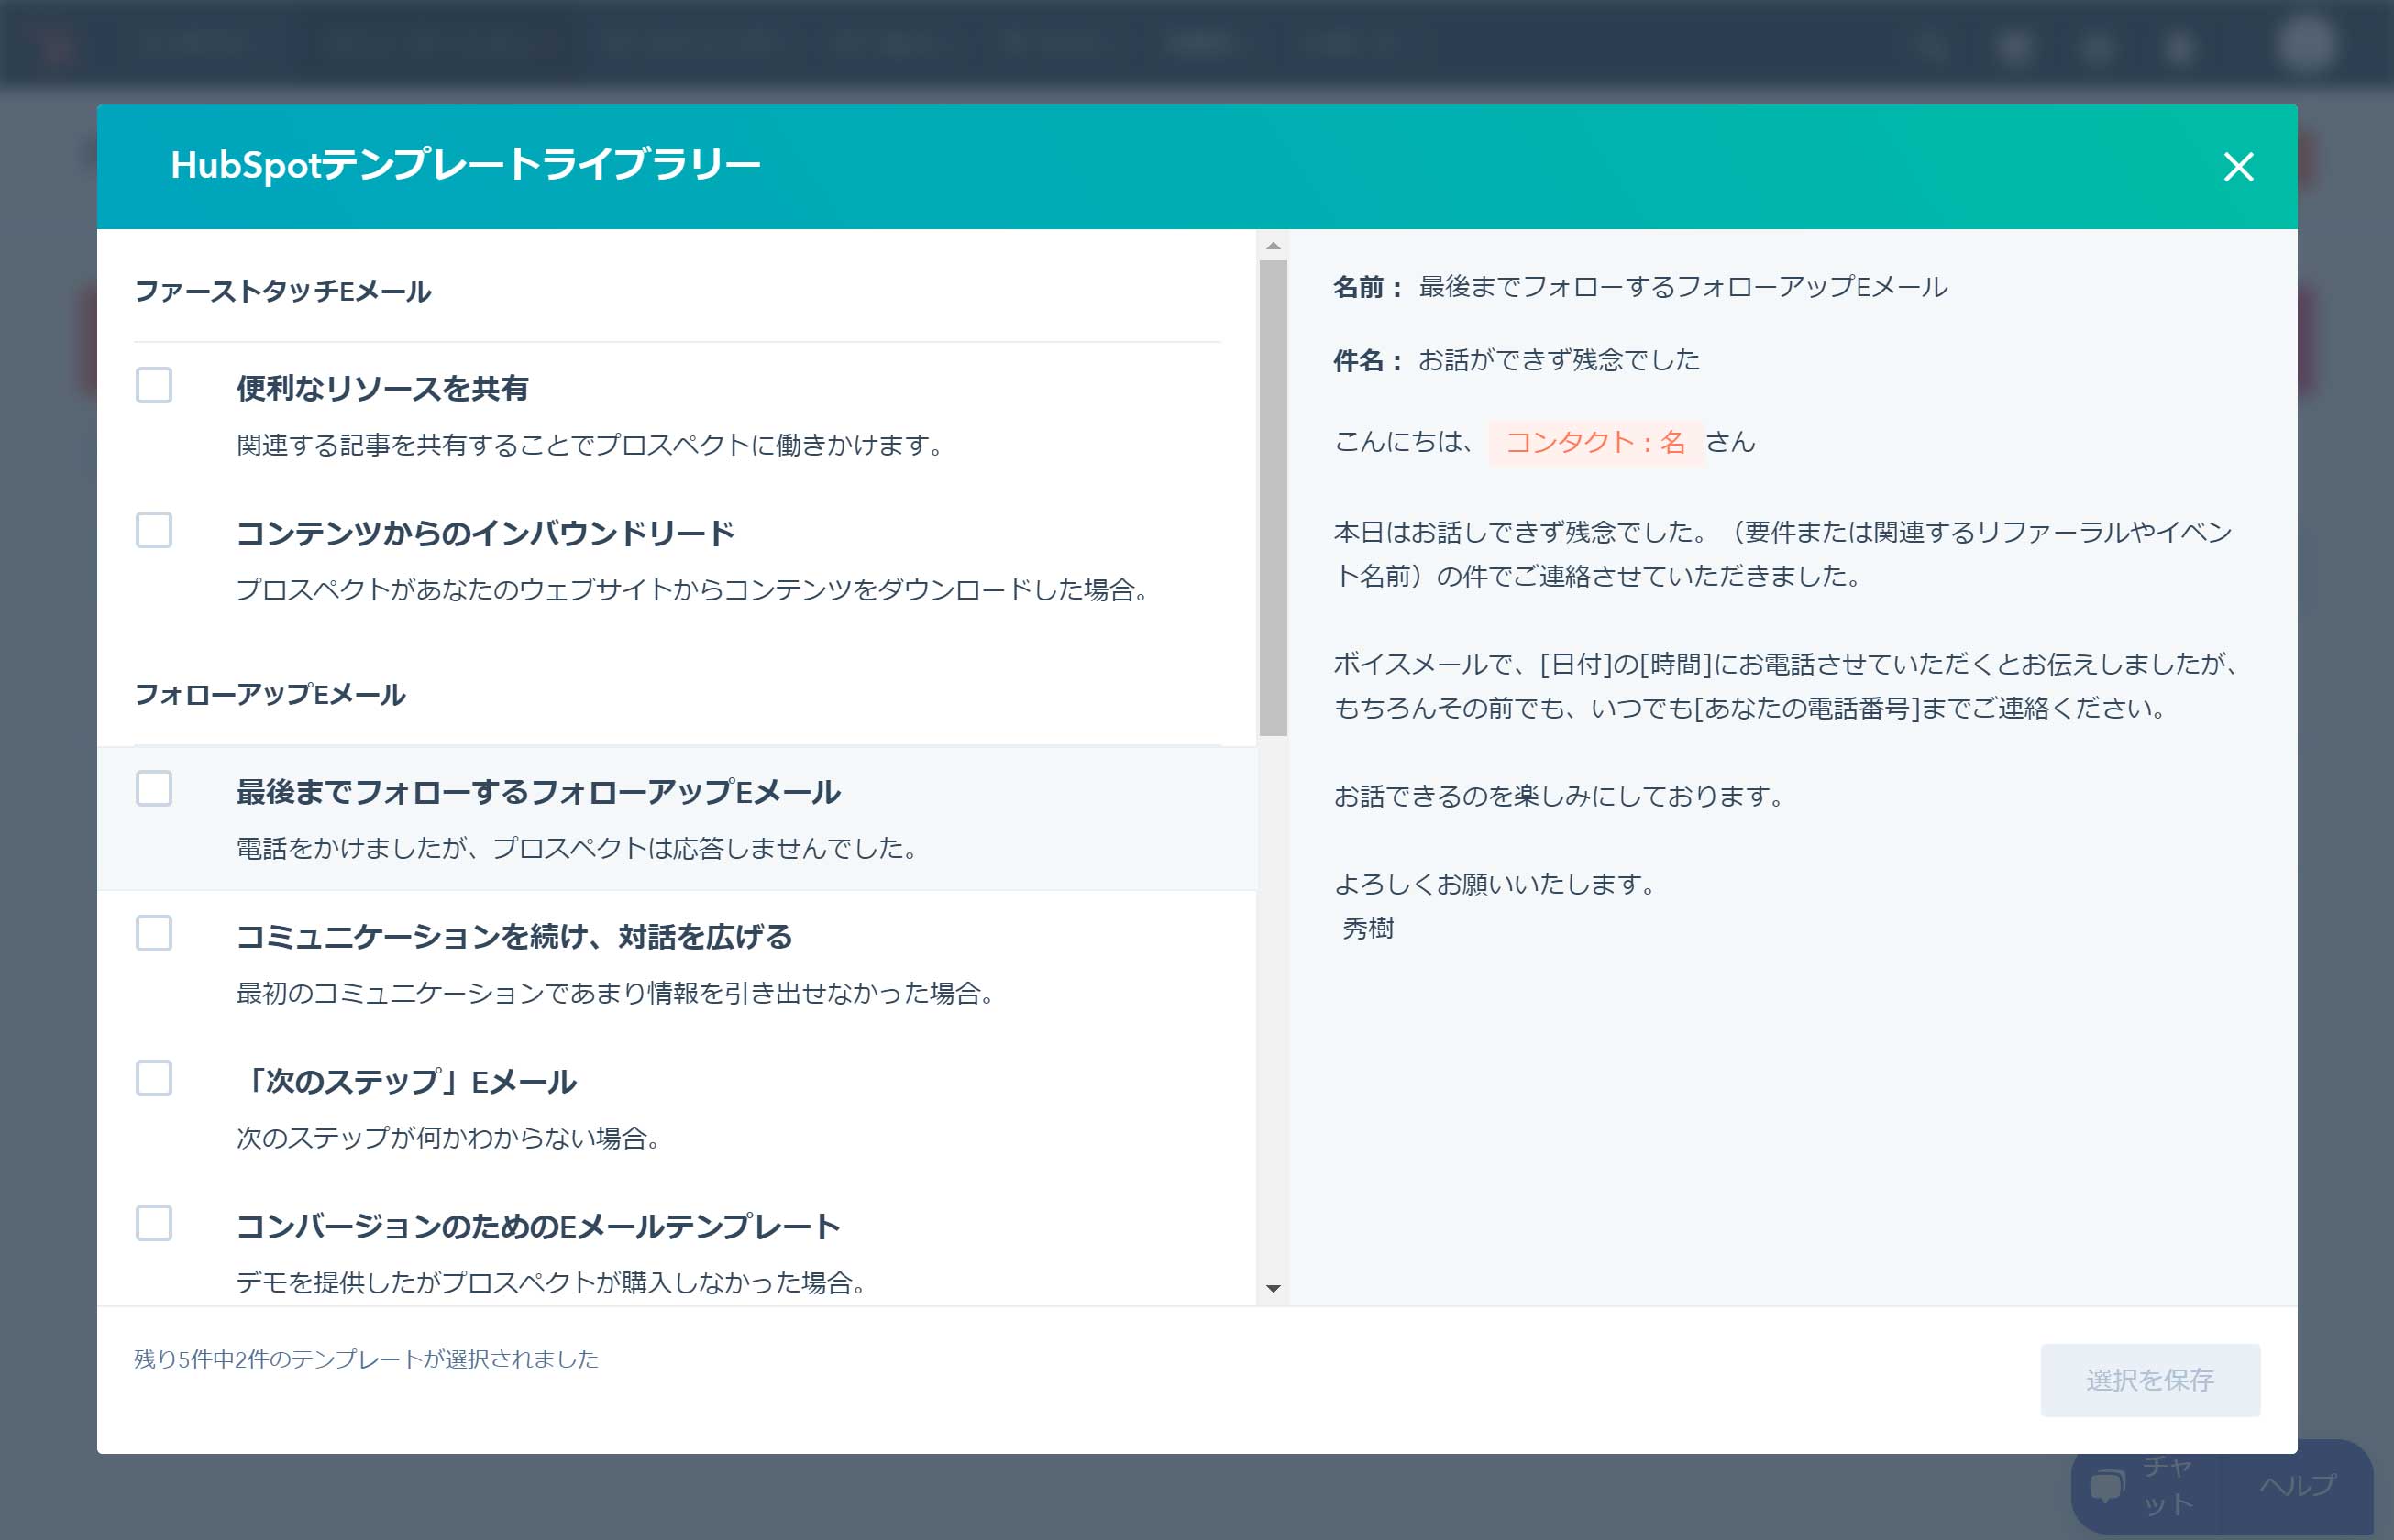Click scrollbar down arrow in template list

[x=1273, y=1289]
